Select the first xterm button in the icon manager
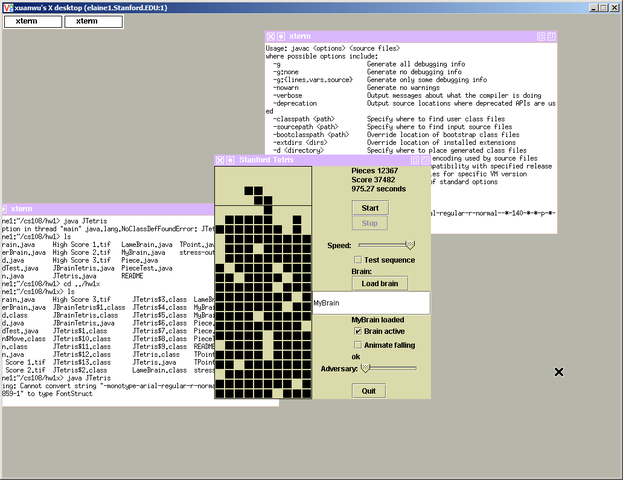Screen dimensions: 623x480 (33, 21)
